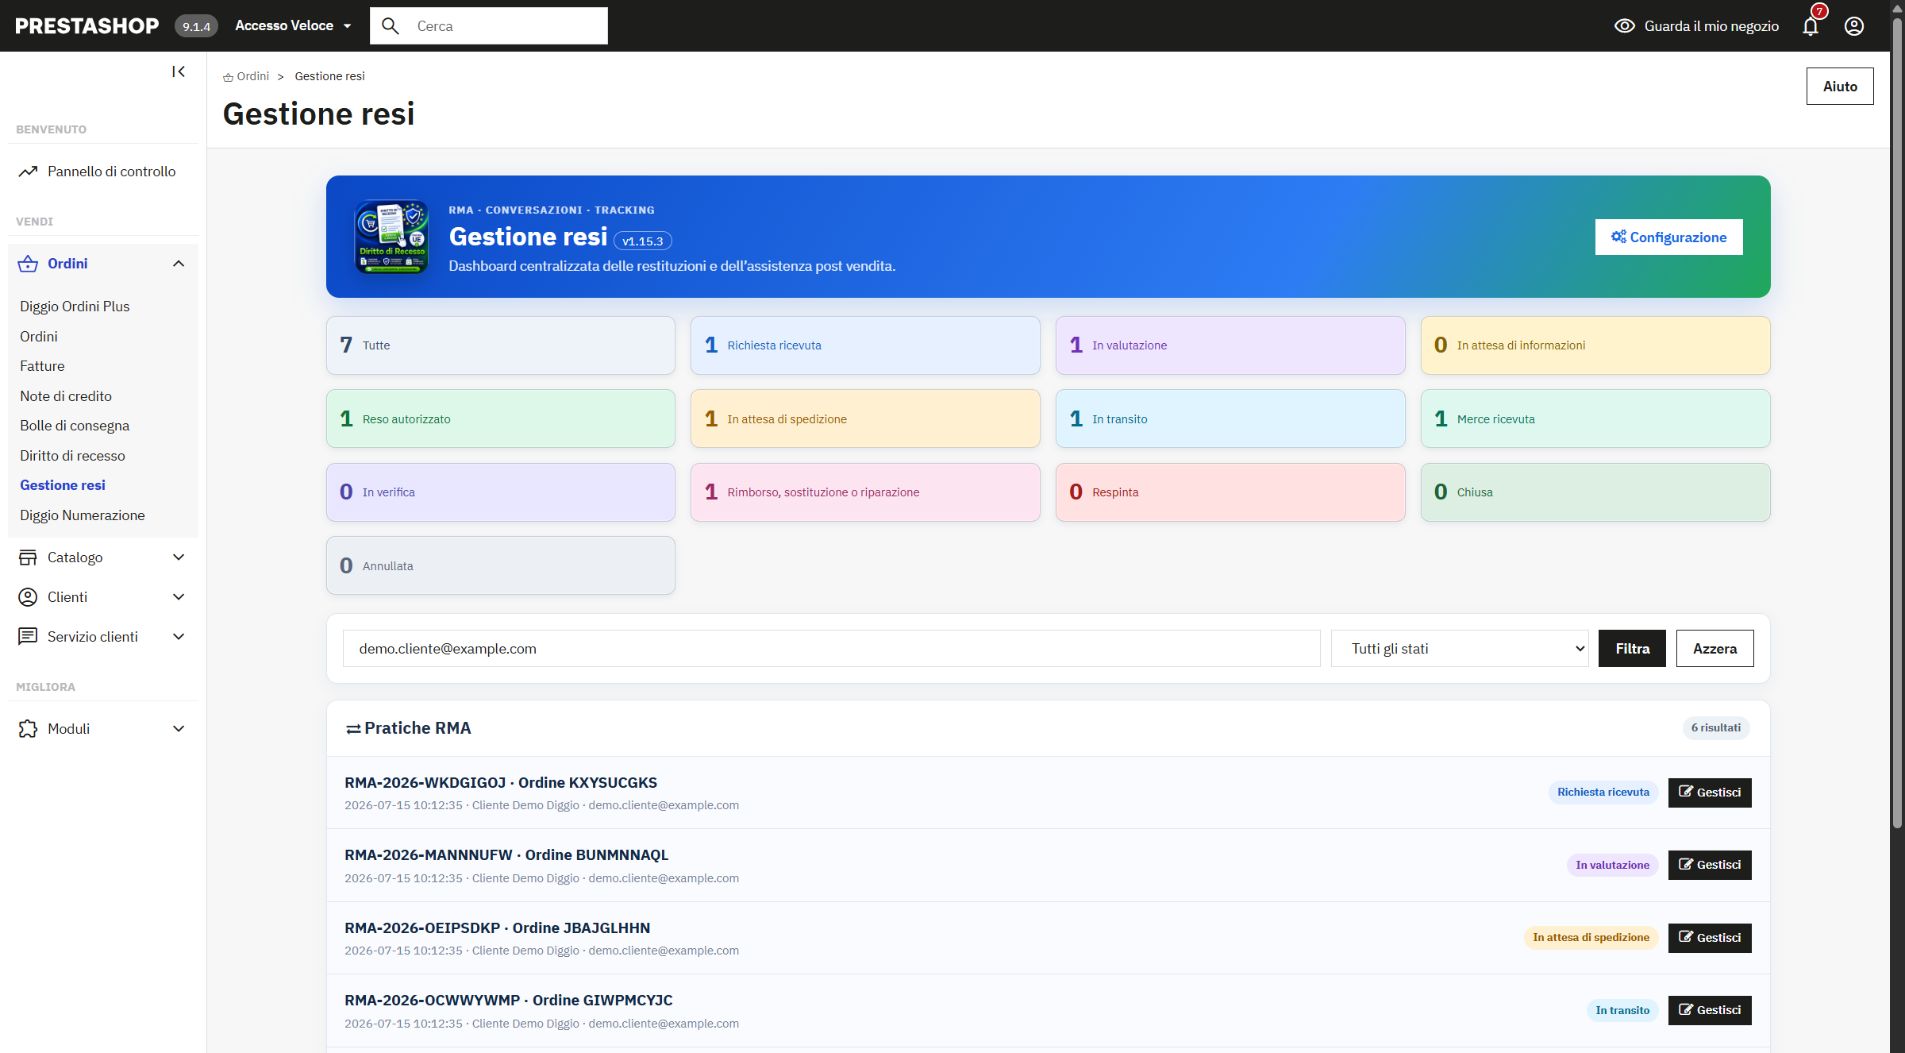Click the Filtra button

[x=1632, y=648]
